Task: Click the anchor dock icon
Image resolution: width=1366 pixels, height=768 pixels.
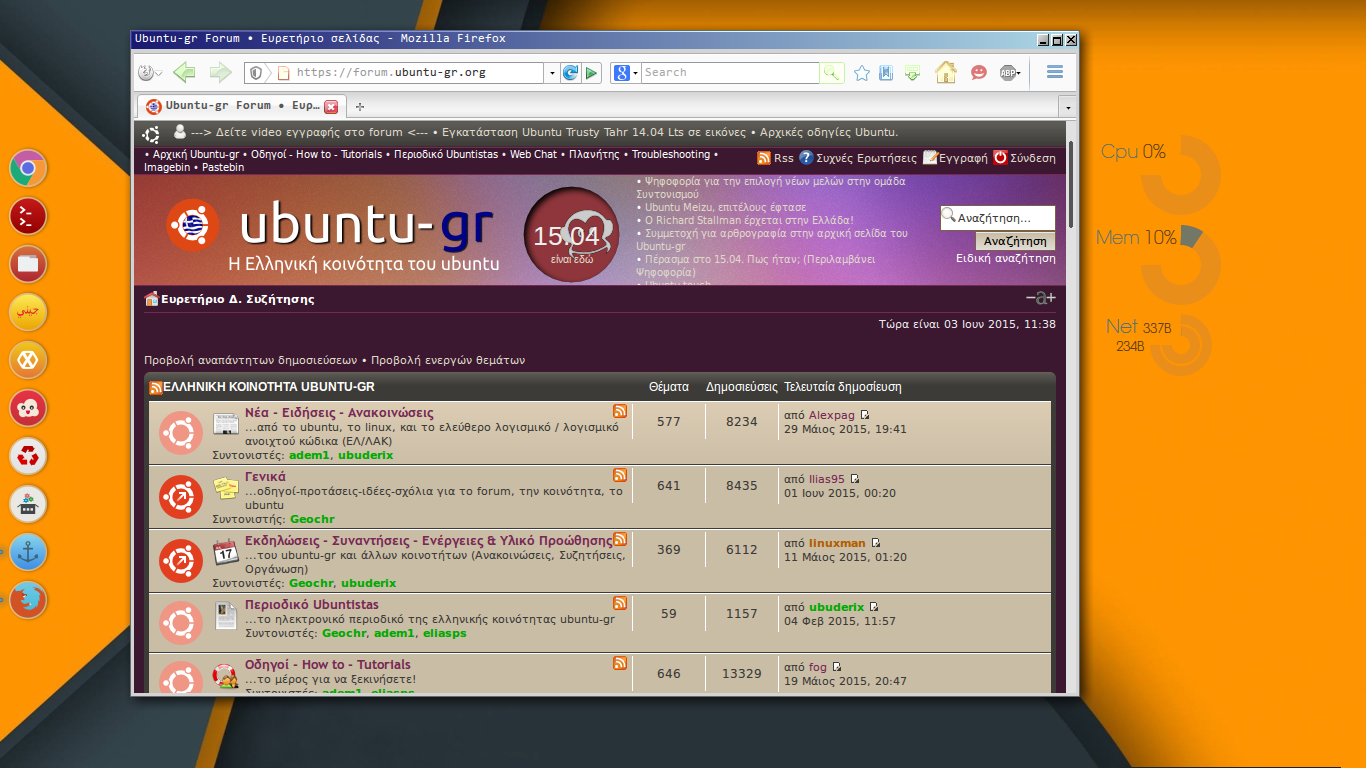Action: pyautogui.click(x=28, y=552)
